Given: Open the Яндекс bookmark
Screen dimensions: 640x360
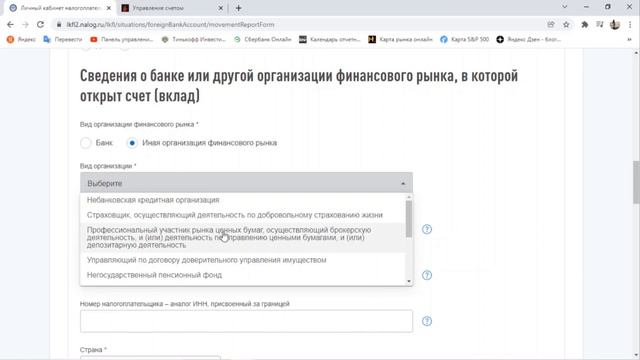Looking at the screenshot, I should click(x=21, y=40).
